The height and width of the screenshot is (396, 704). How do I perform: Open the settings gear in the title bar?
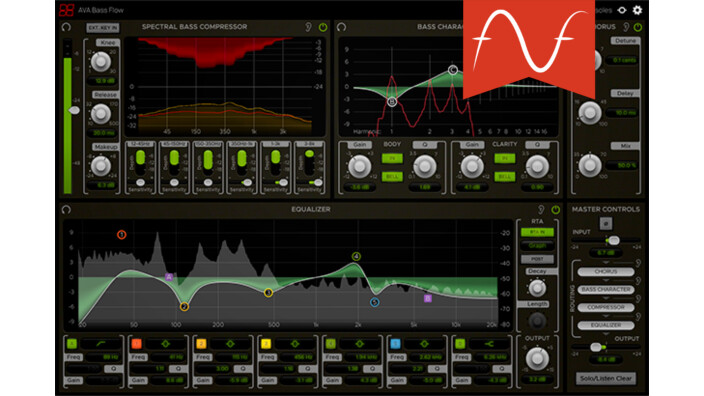637,10
